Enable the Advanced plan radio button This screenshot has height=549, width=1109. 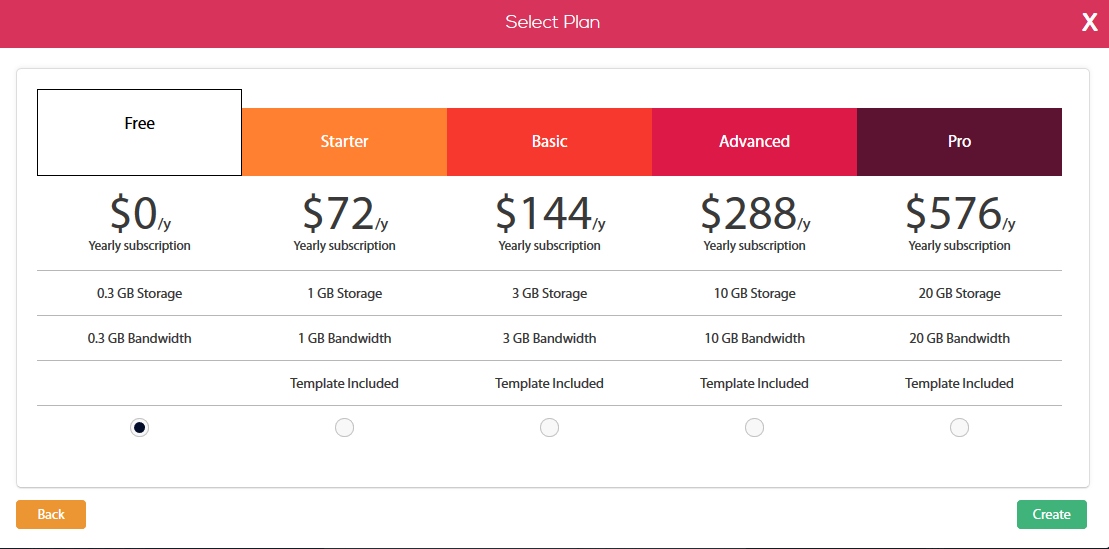[x=754, y=428]
